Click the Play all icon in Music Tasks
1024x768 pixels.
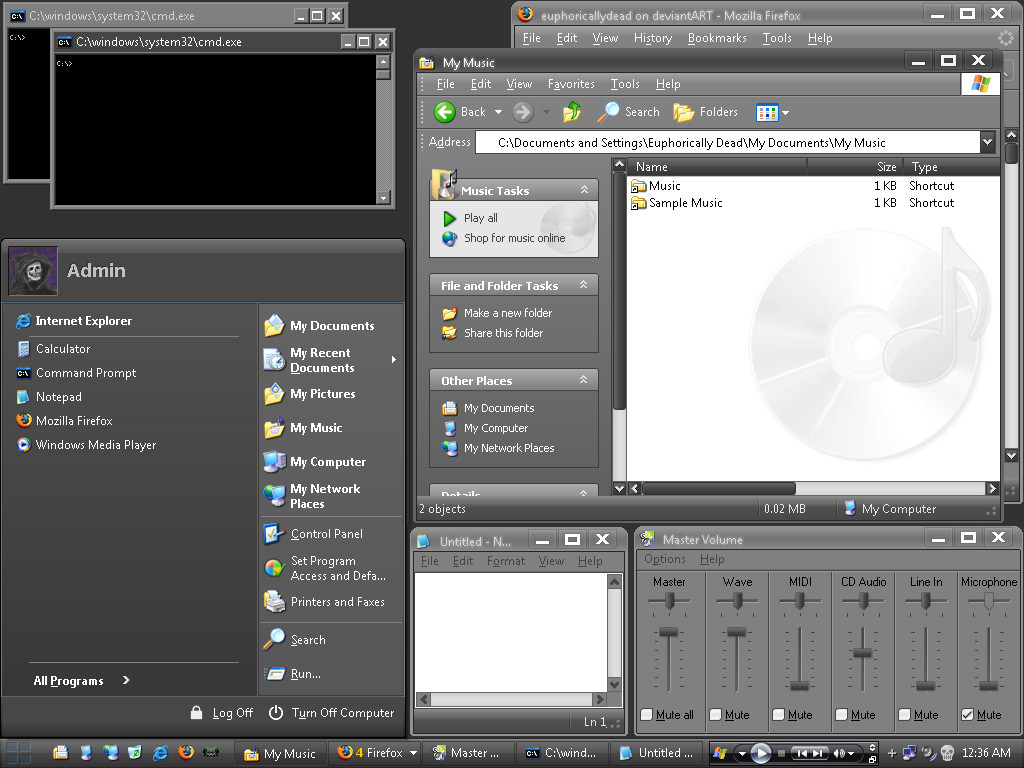click(449, 218)
